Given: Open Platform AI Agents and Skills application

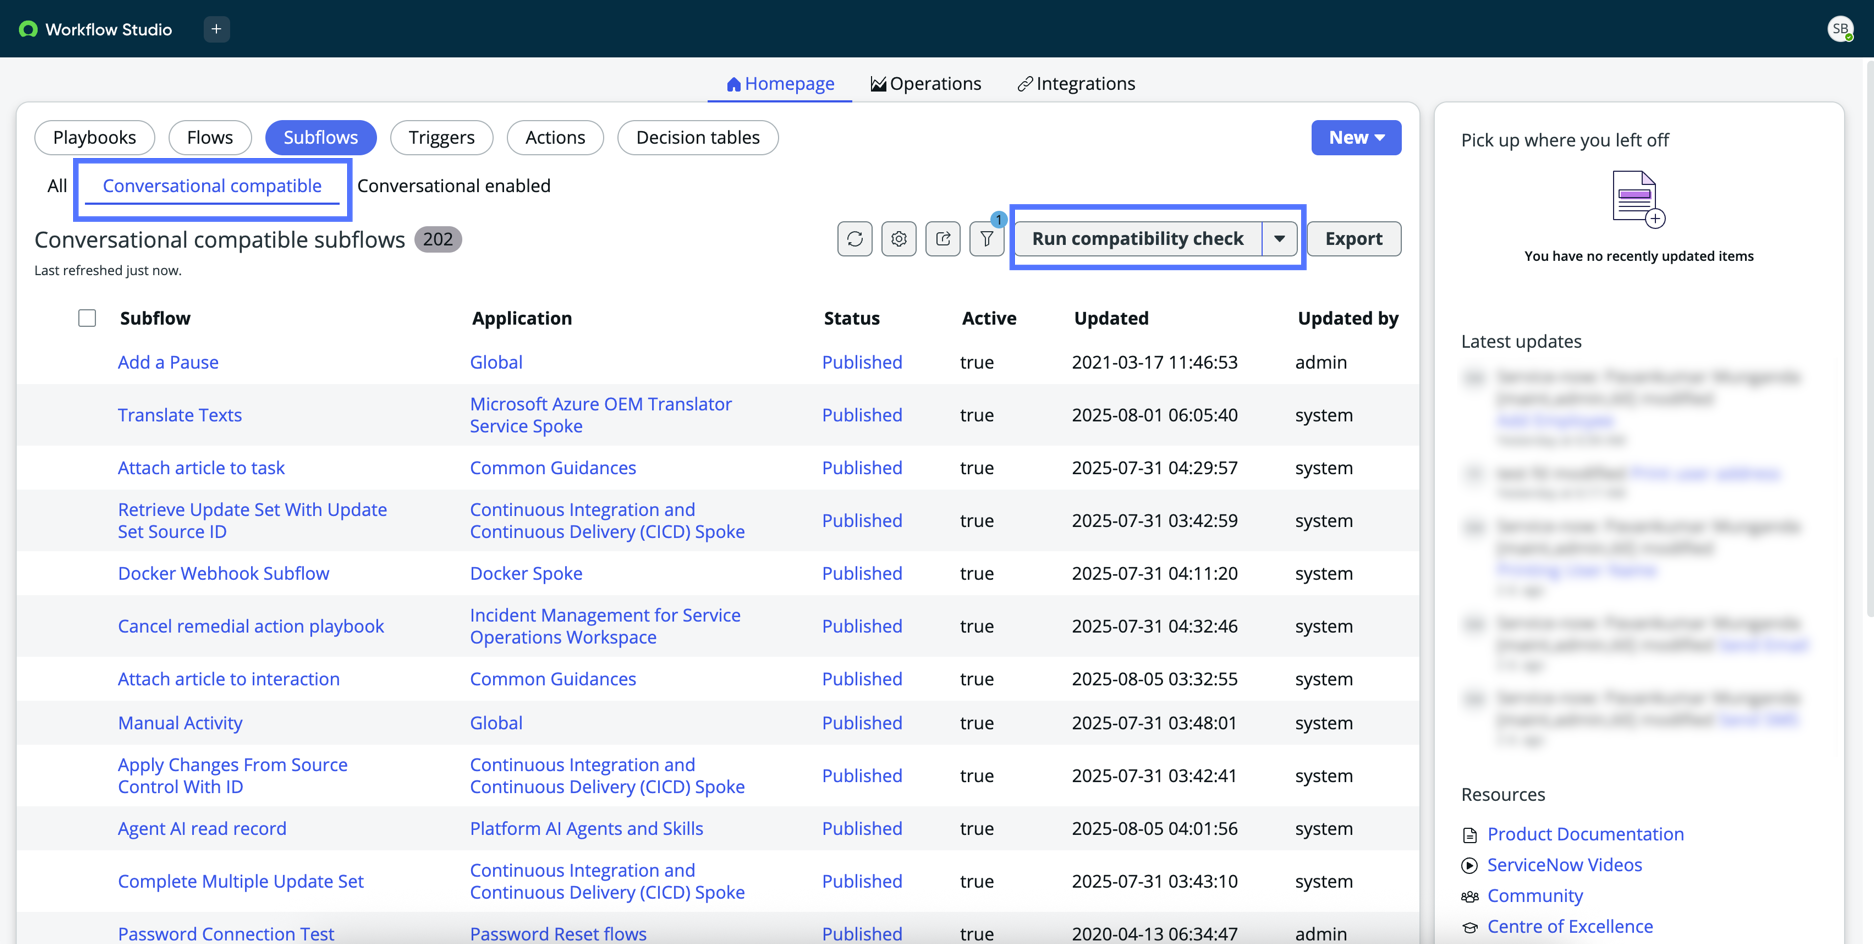Looking at the screenshot, I should [x=587, y=829].
